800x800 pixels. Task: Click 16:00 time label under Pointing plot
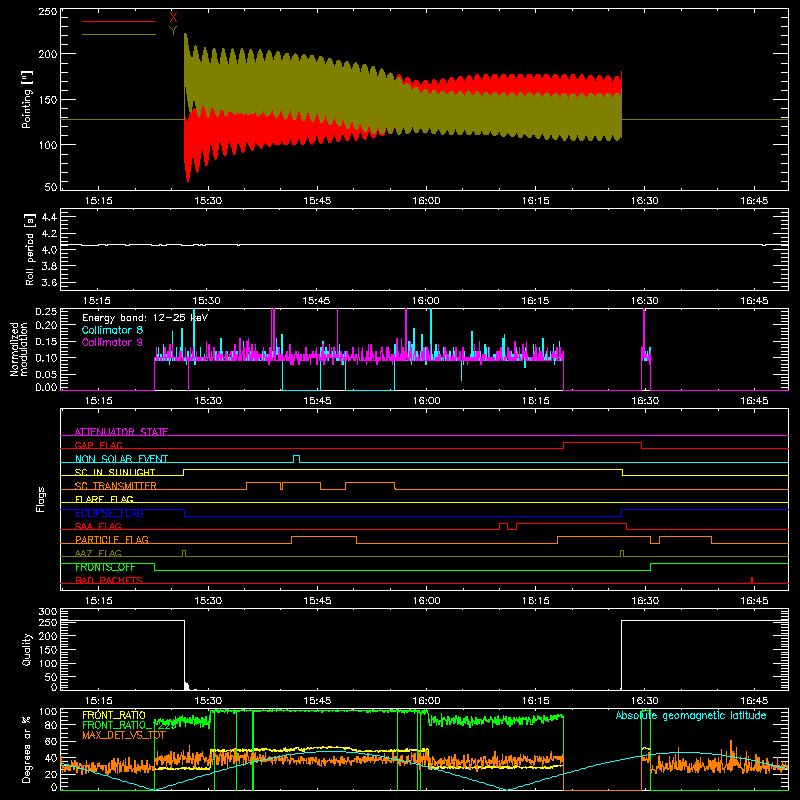click(x=426, y=201)
